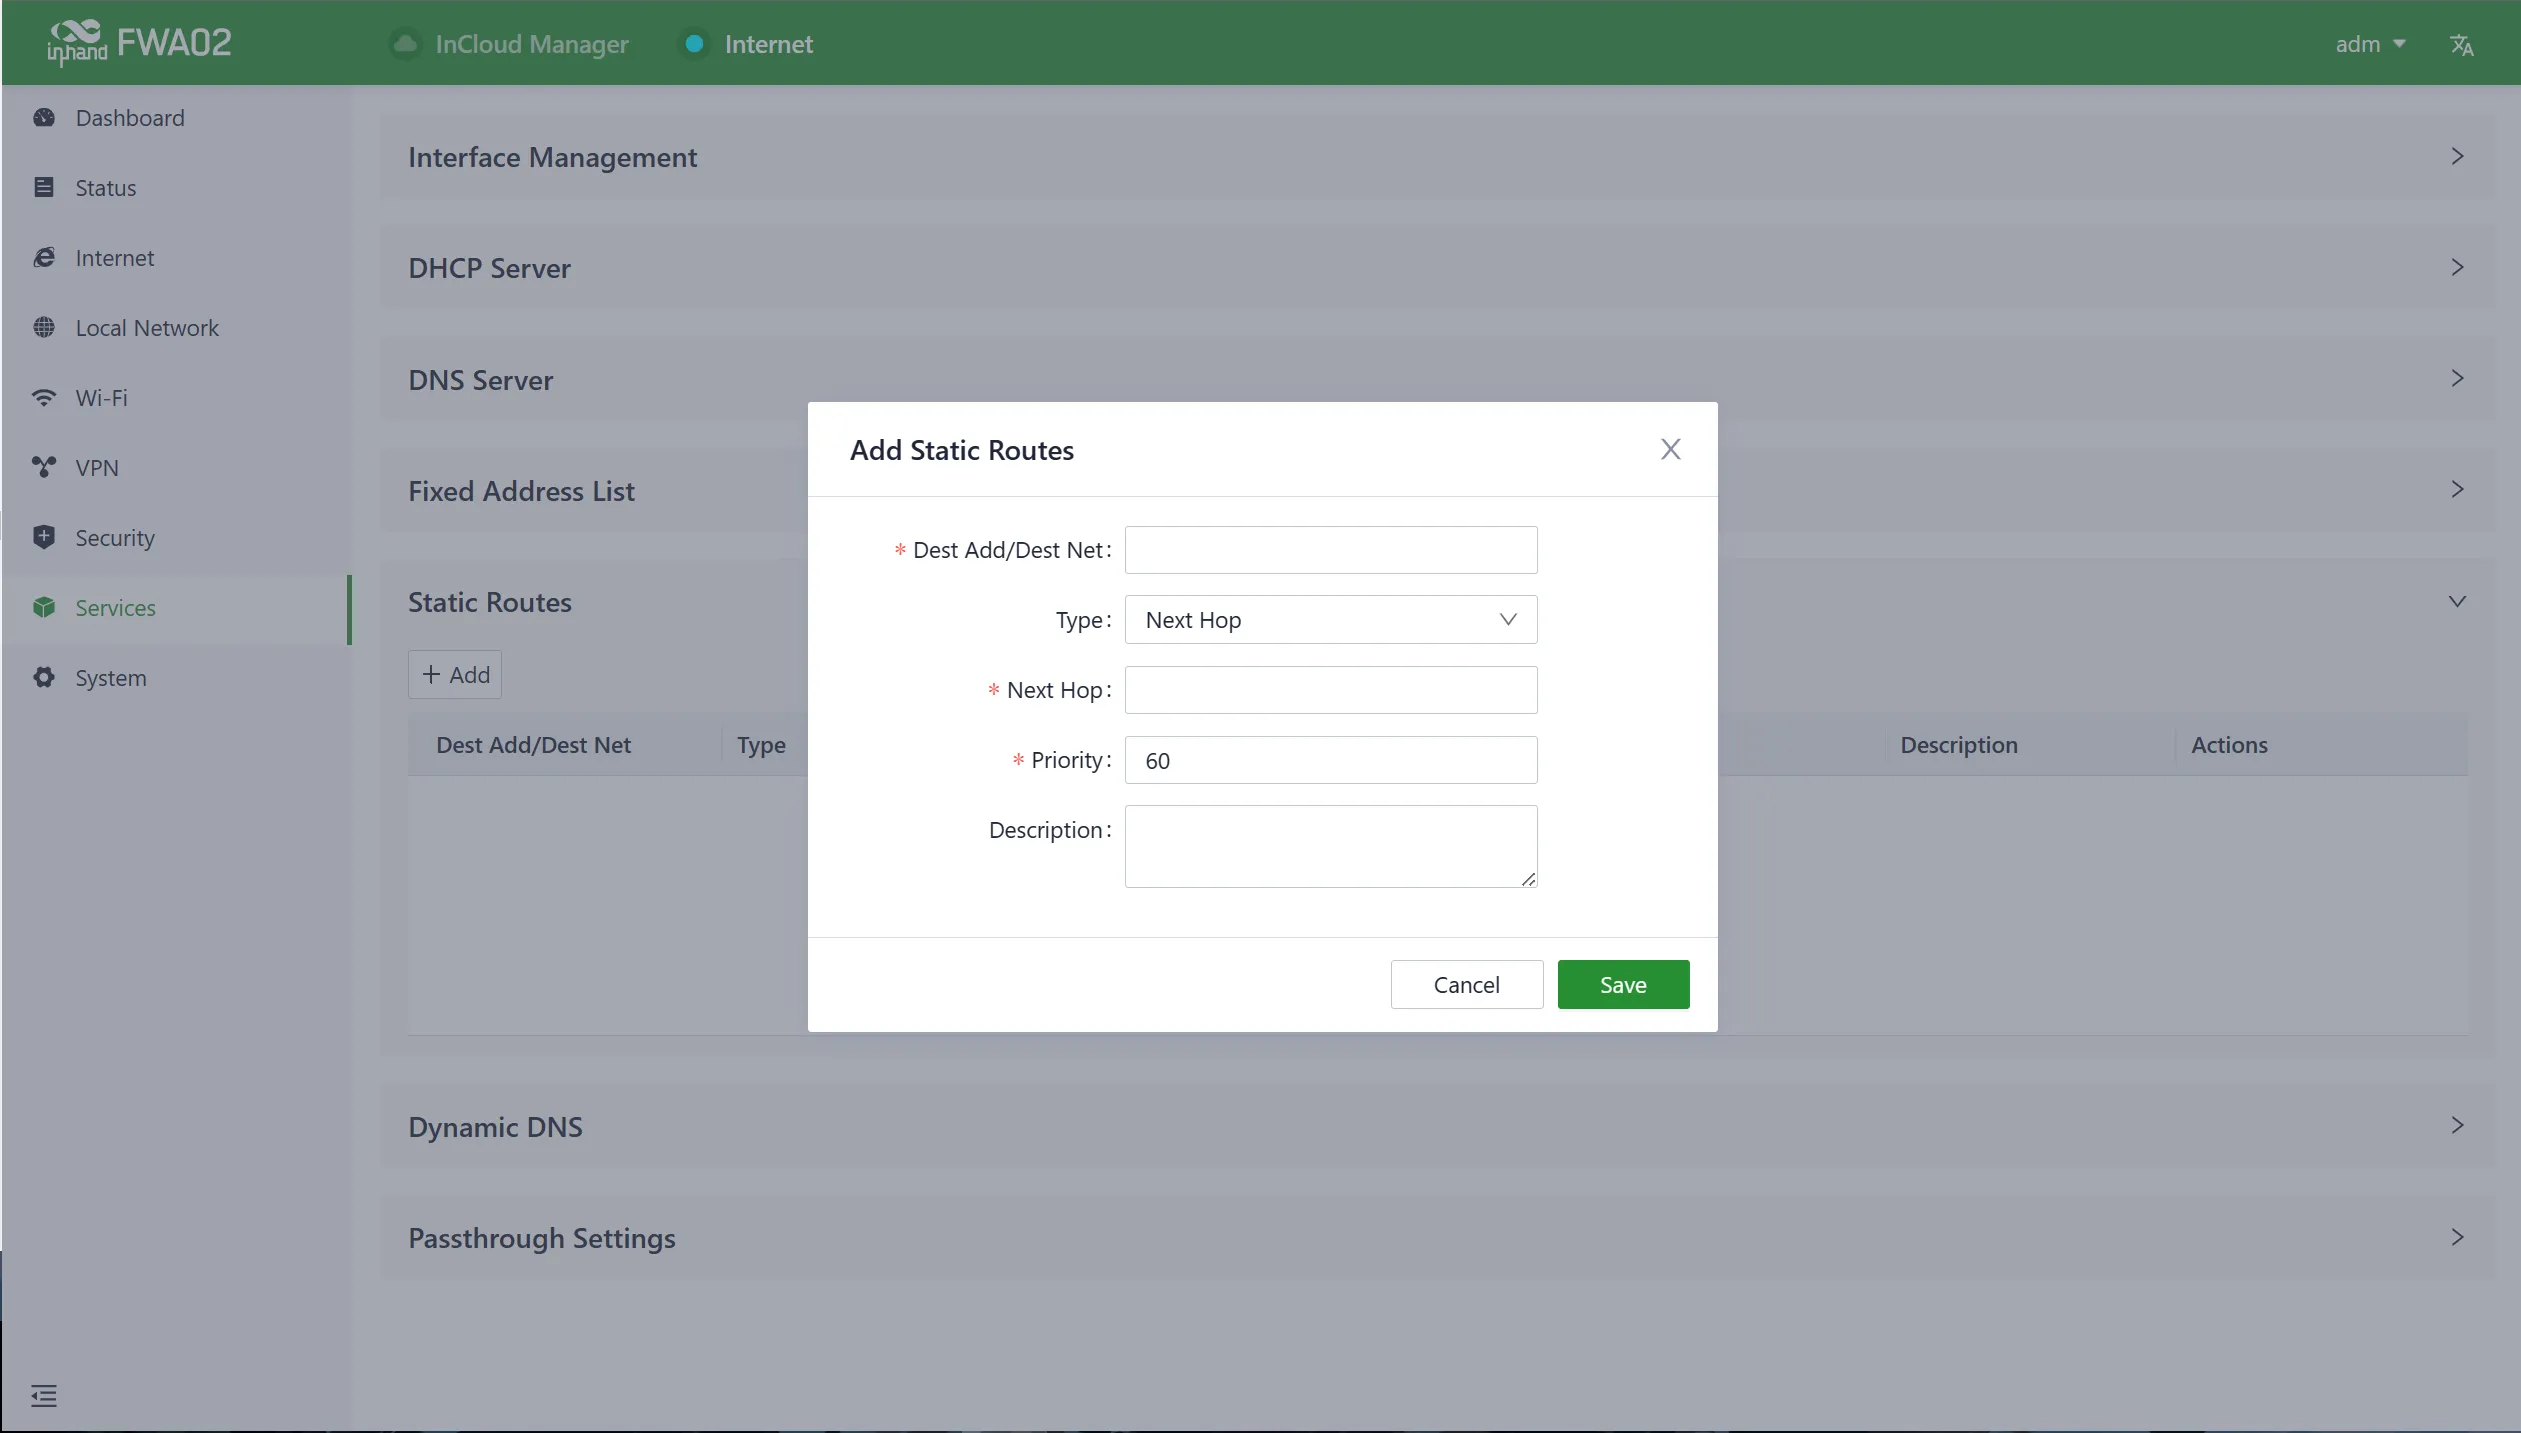Click the Wi-Fi signal icon
Viewport: 2521px width, 1433px height.
point(44,398)
